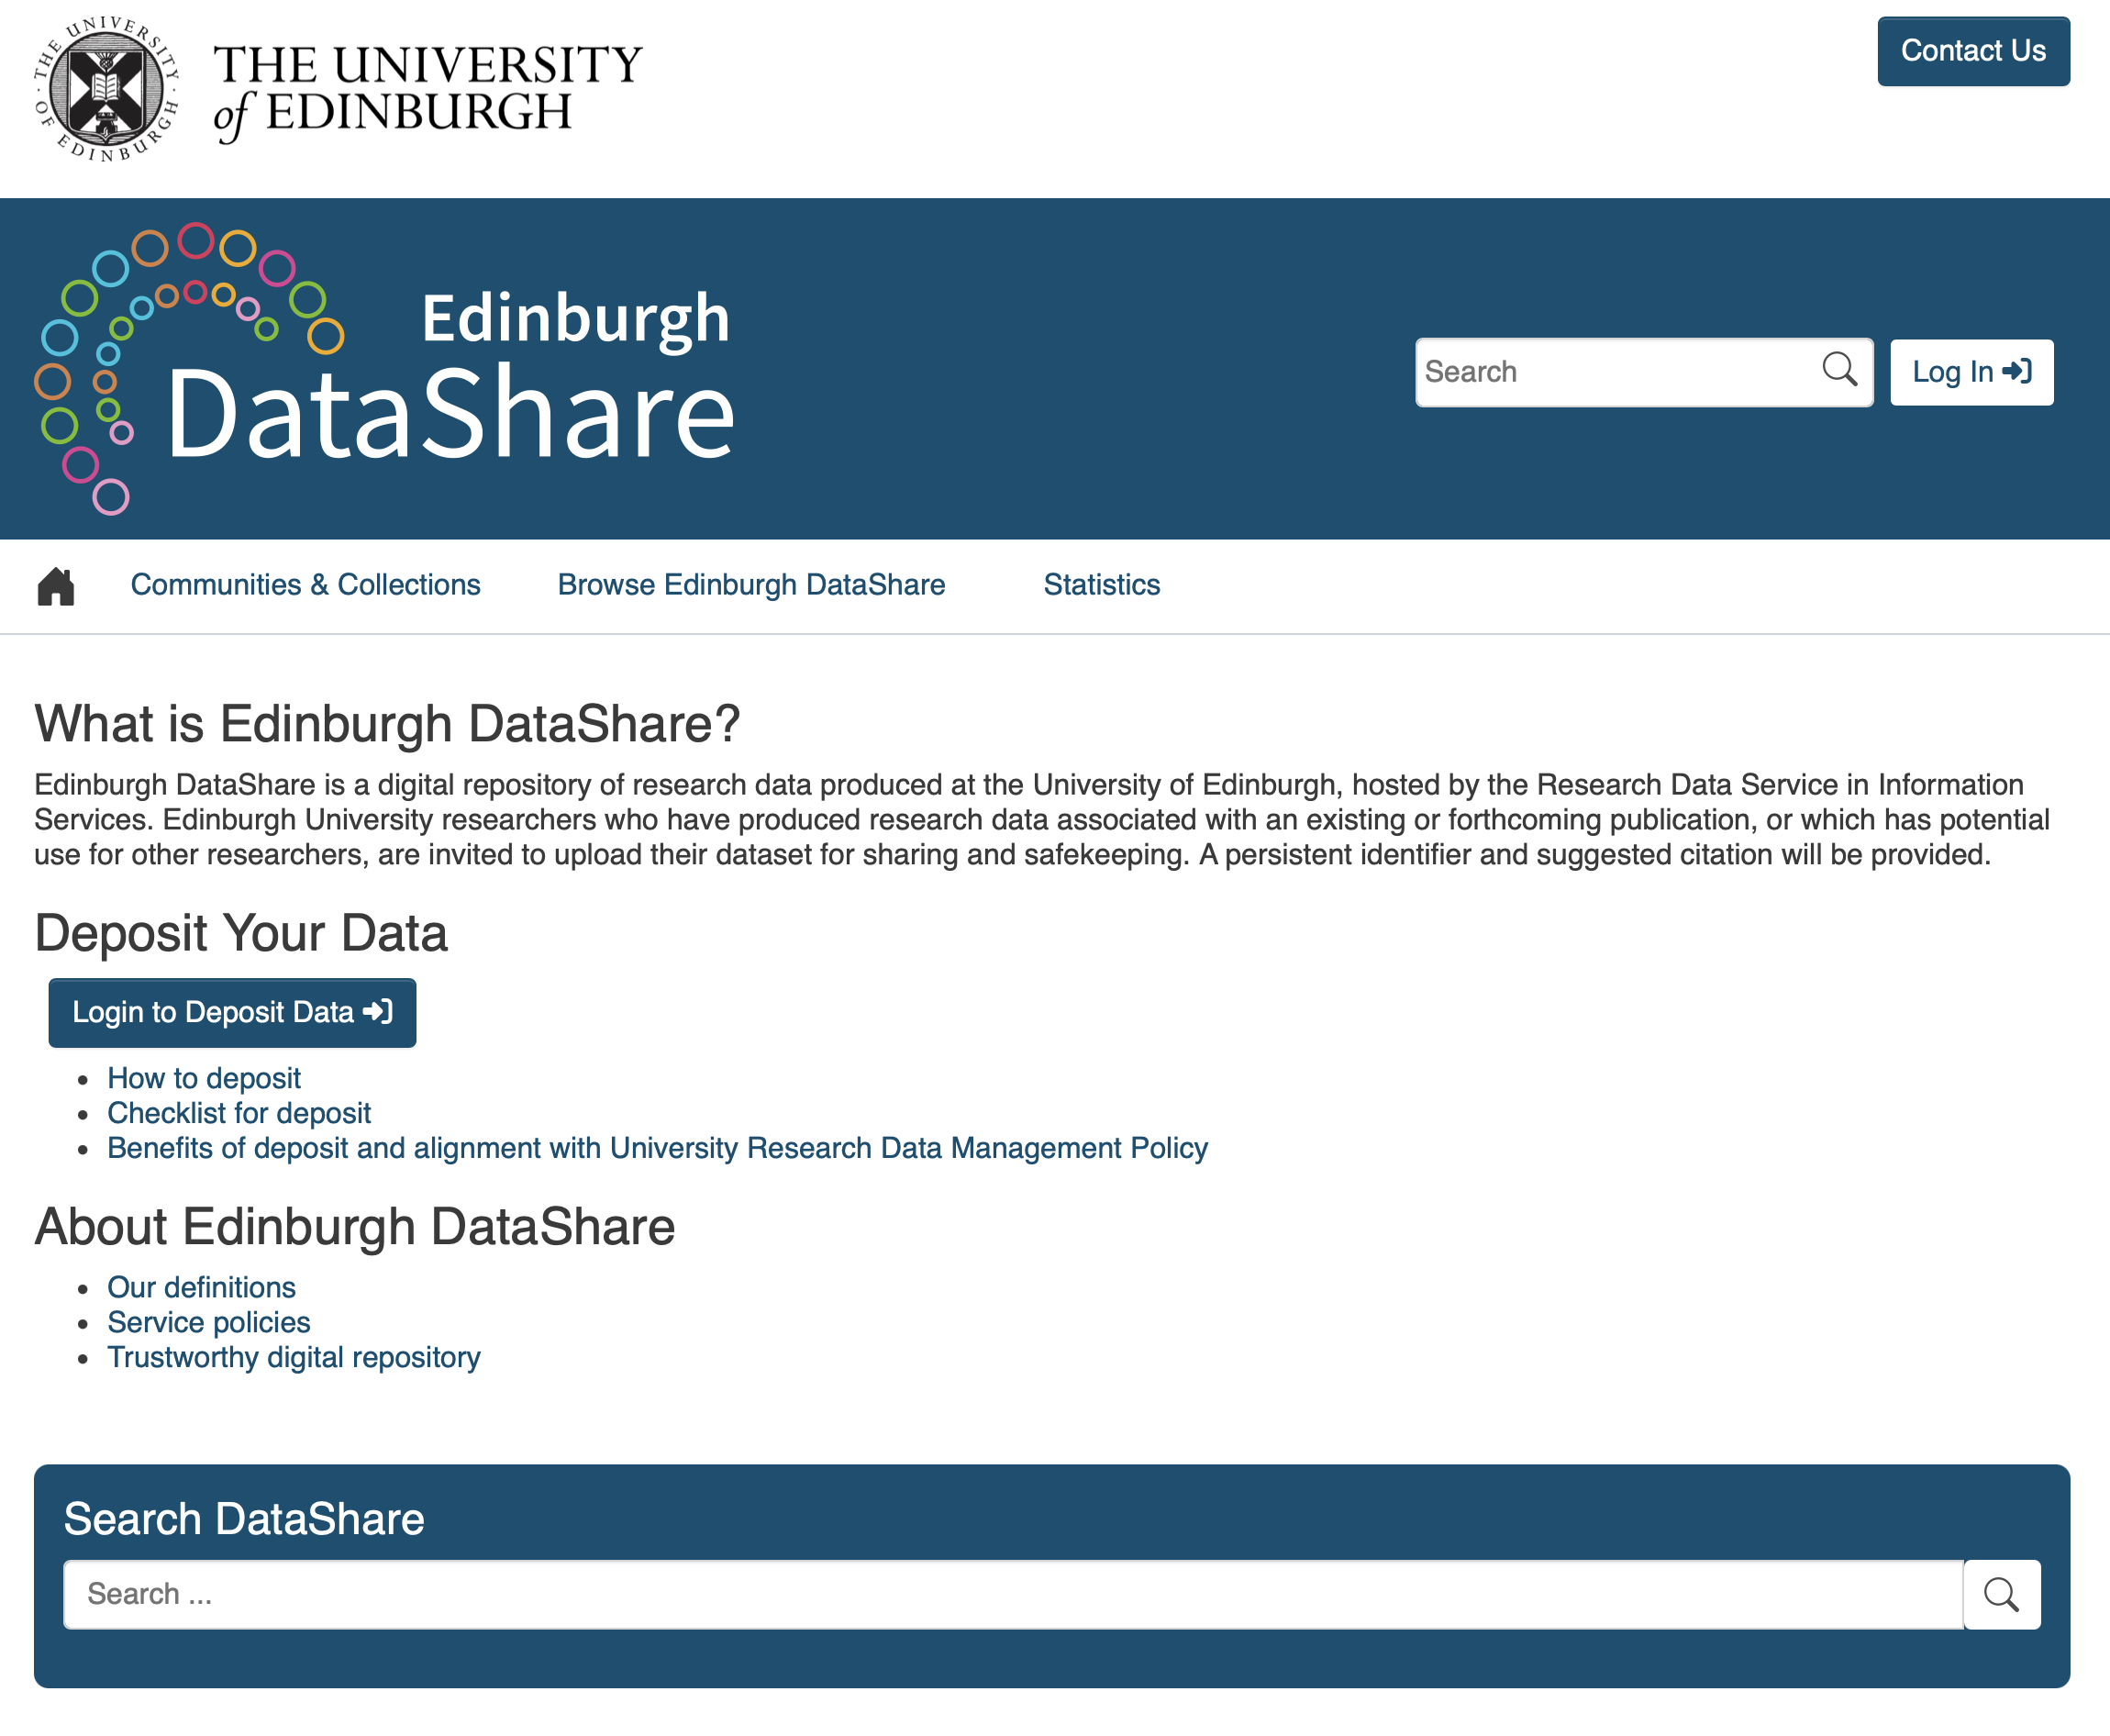Click the Edinburgh DataShare banner logo

point(385,369)
